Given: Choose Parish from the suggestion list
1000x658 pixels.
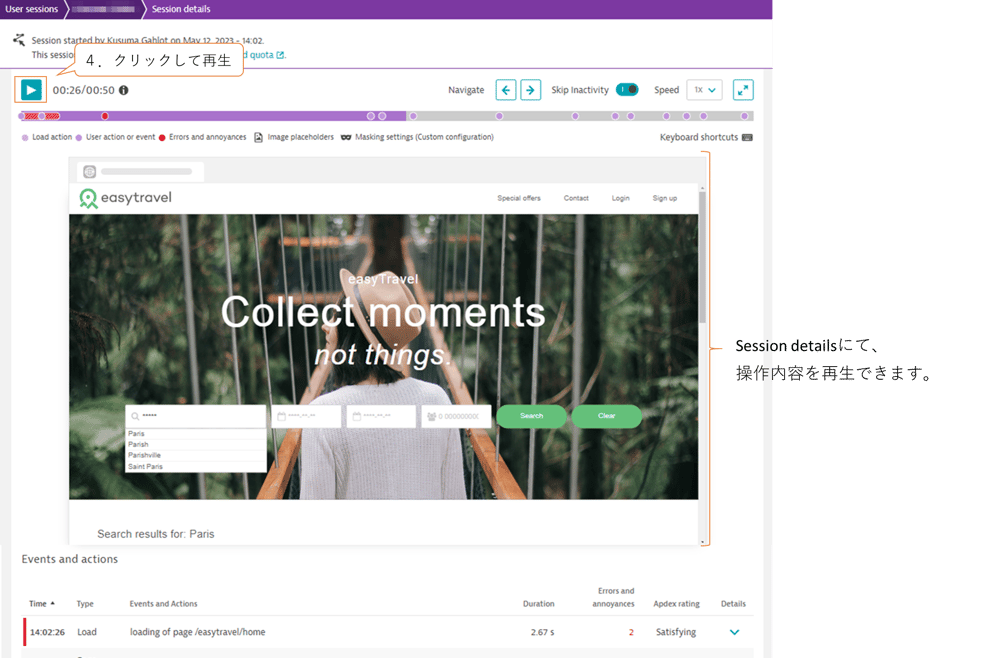Looking at the screenshot, I should (196, 444).
